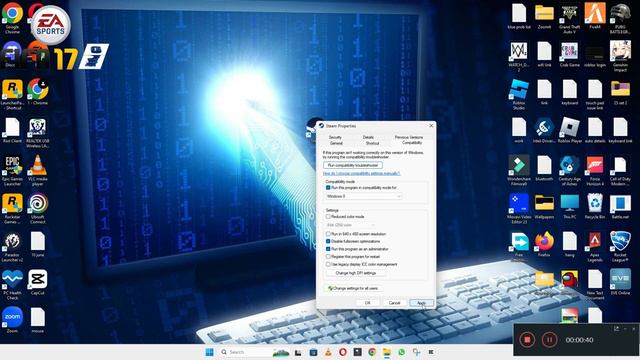The width and height of the screenshot is (640, 360).
Task: Select the Forza Horizon 4 desktop icon
Action: click(x=595, y=169)
